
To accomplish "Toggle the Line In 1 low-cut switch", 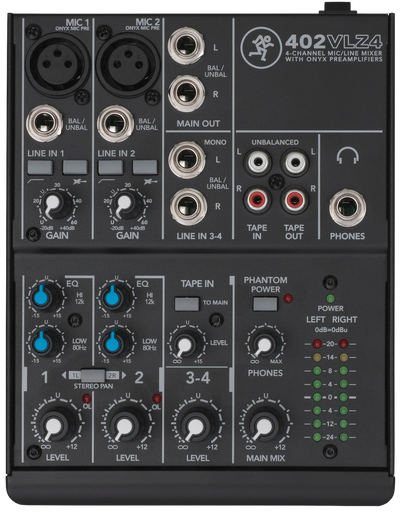I will point(40,167).
